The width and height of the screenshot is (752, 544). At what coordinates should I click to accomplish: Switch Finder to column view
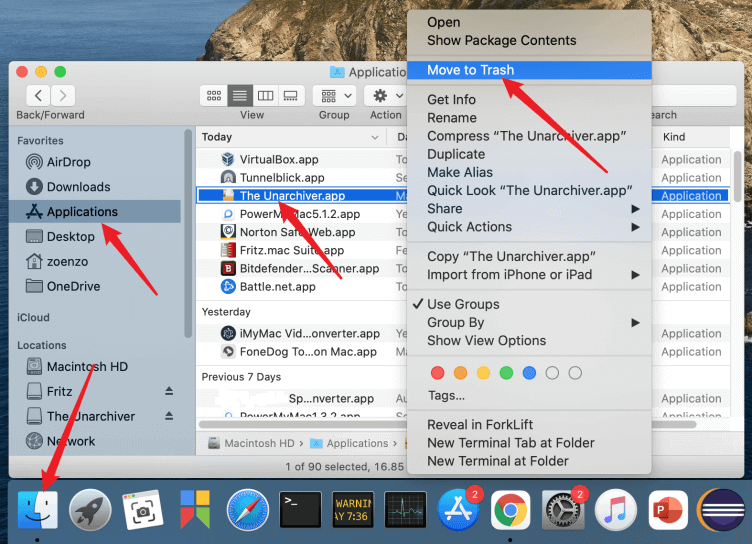265,95
